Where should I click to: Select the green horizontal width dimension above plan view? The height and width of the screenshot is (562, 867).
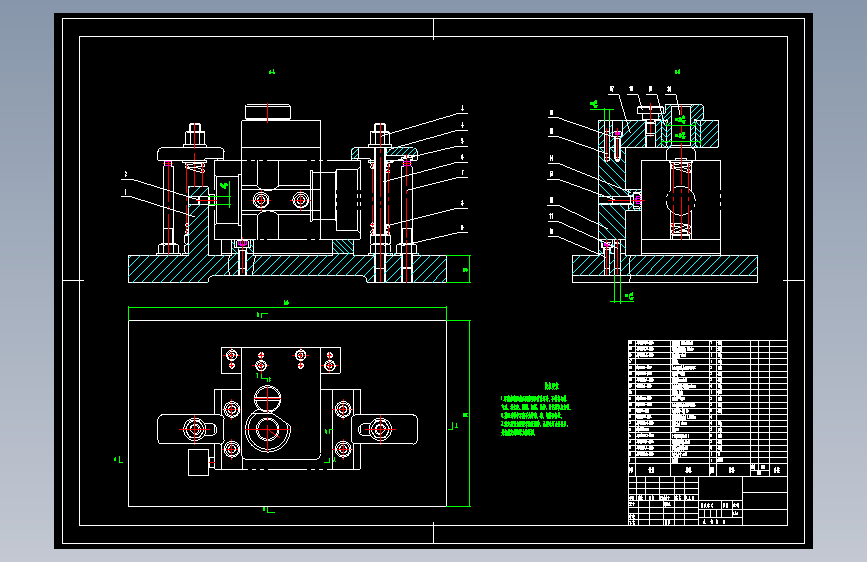click(x=288, y=306)
